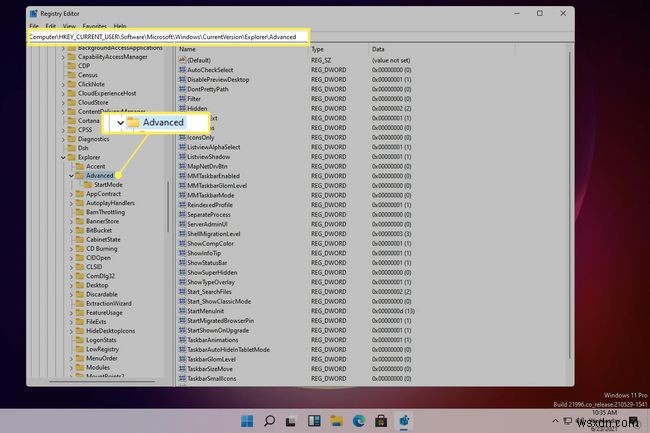
Task: Select the ListviewShadow value
Action: (x=209, y=157)
